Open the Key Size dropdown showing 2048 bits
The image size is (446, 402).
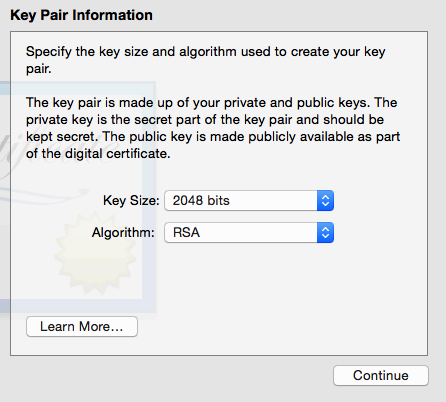[249, 201]
